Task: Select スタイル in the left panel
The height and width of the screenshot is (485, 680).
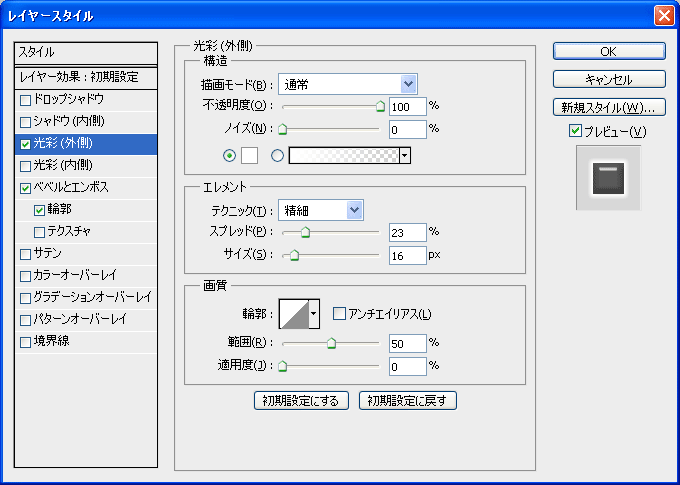Action: [x=87, y=52]
